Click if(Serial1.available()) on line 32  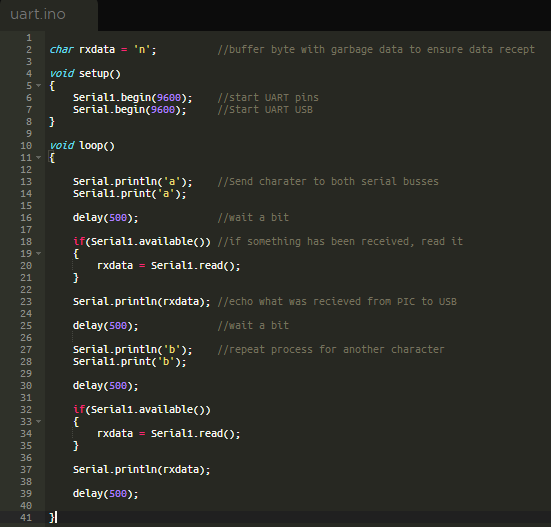[x=142, y=410]
